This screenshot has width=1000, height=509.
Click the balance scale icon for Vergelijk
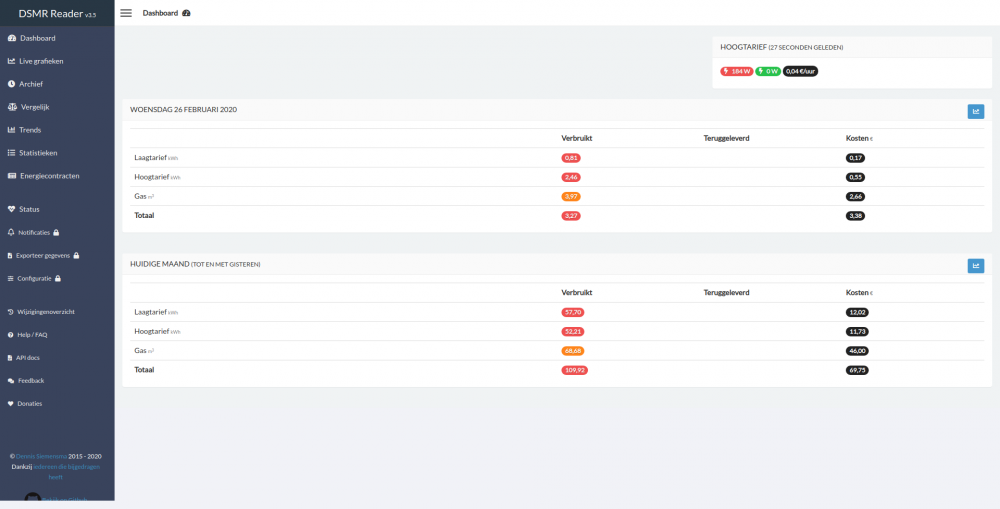[12, 107]
